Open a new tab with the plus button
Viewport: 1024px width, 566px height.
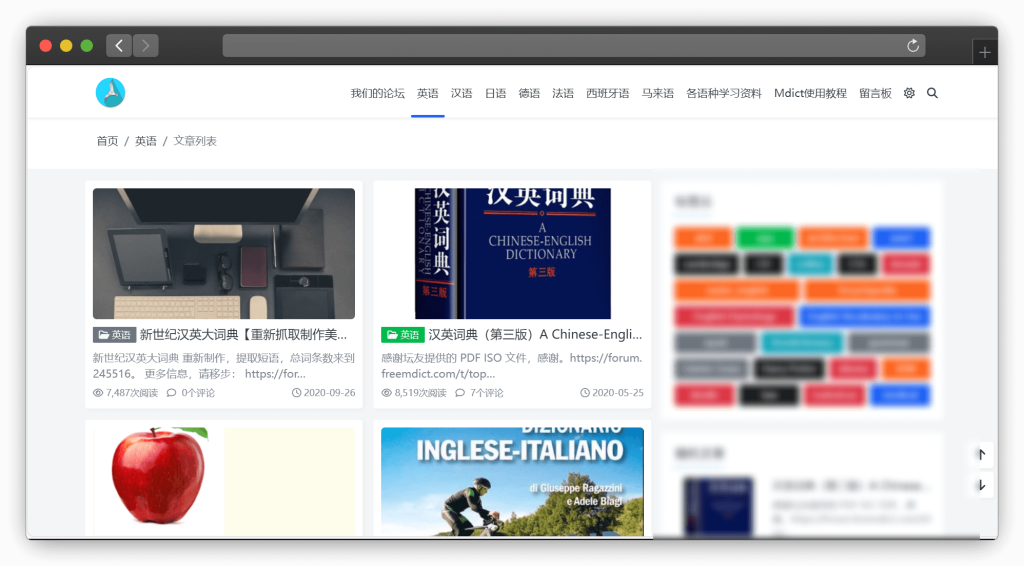pyautogui.click(x=985, y=53)
